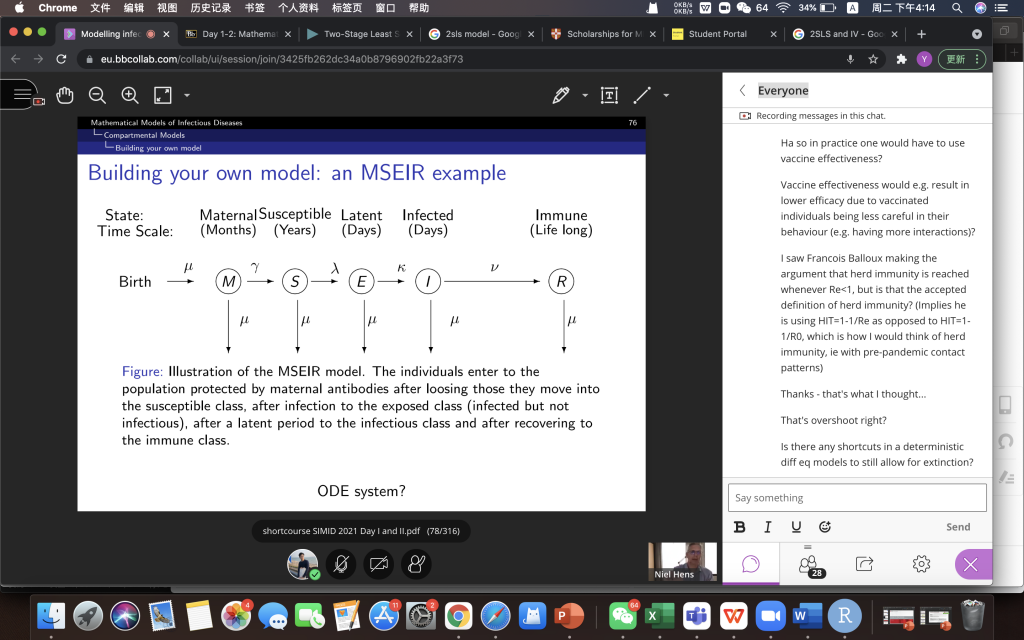Open Zoom from the Dock
The height and width of the screenshot is (640, 1024).
click(771, 616)
